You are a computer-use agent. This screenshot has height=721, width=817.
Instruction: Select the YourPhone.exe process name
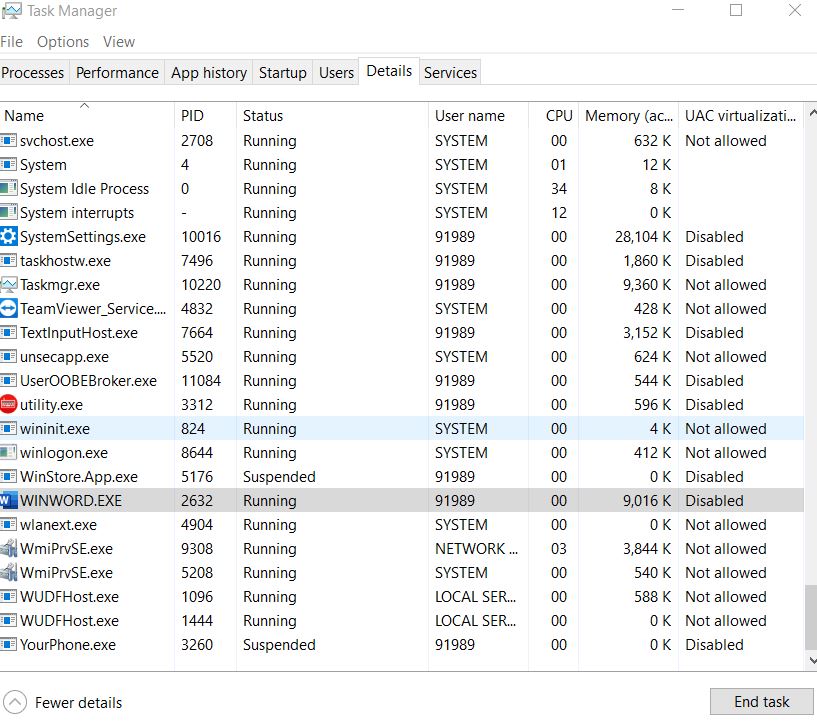tap(68, 644)
